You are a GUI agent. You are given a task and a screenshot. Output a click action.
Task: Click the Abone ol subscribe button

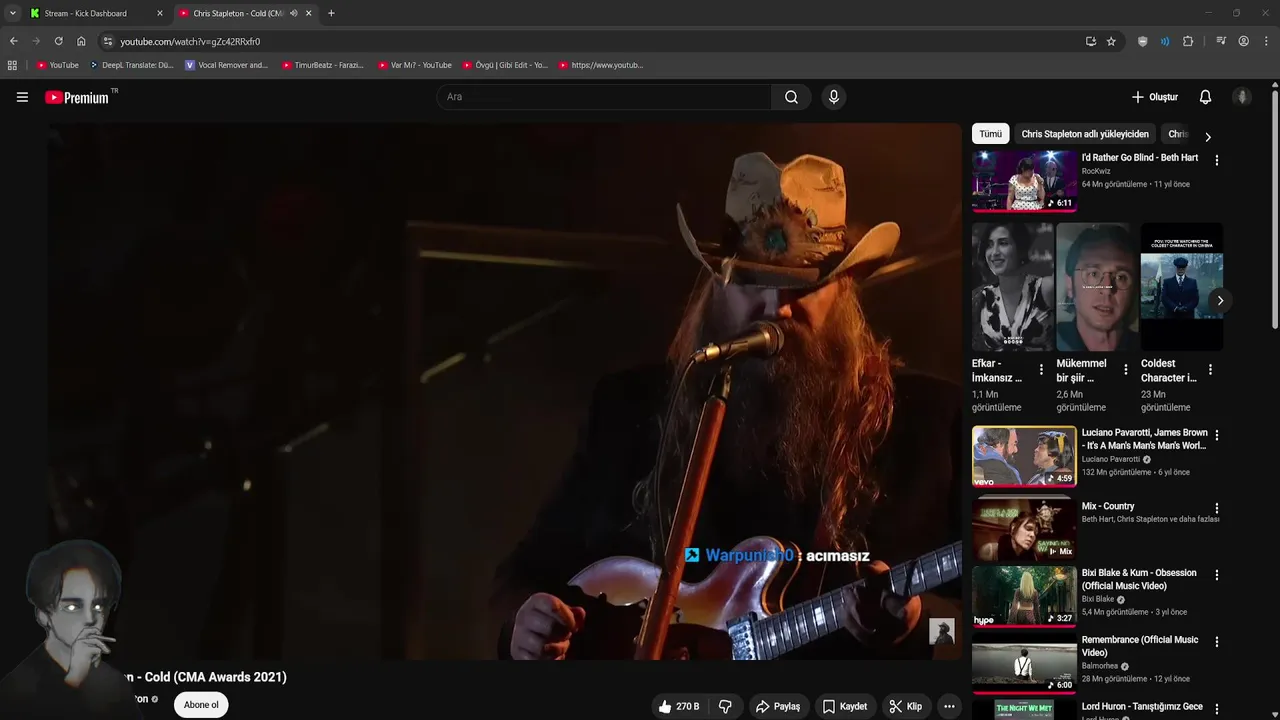click(201, 704)
